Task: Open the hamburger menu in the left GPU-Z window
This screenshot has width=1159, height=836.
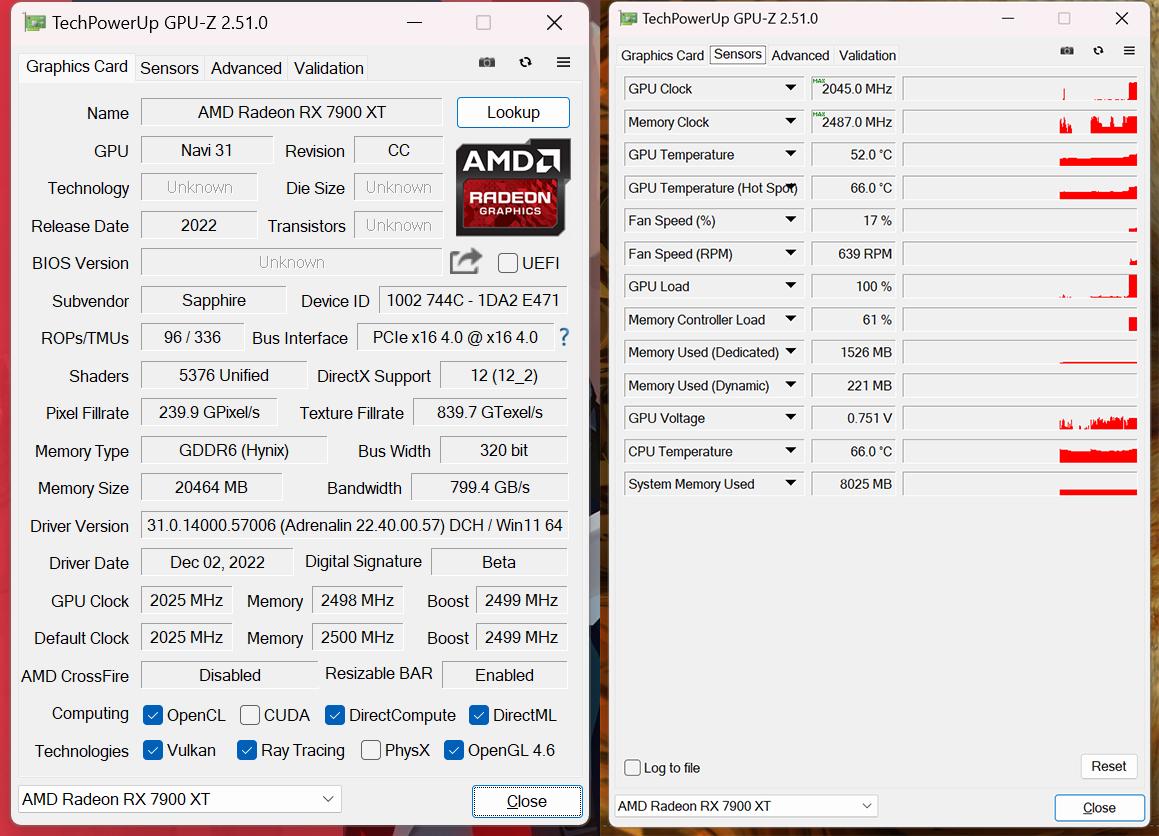Action: point(563,62)
